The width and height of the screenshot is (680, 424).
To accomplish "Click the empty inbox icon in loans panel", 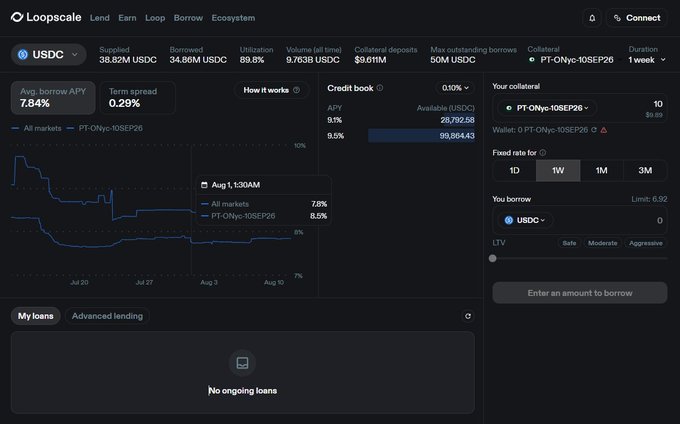I will pos(242,363).
